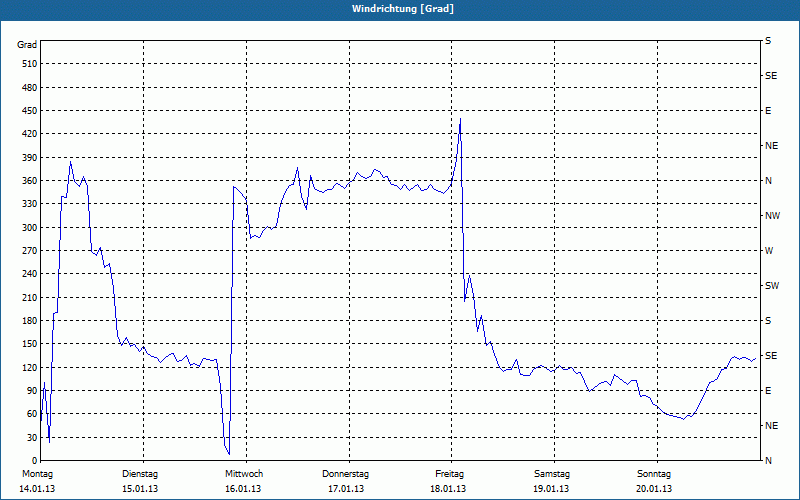Click the 17.01.13 date label

click(x=346, y=489)
